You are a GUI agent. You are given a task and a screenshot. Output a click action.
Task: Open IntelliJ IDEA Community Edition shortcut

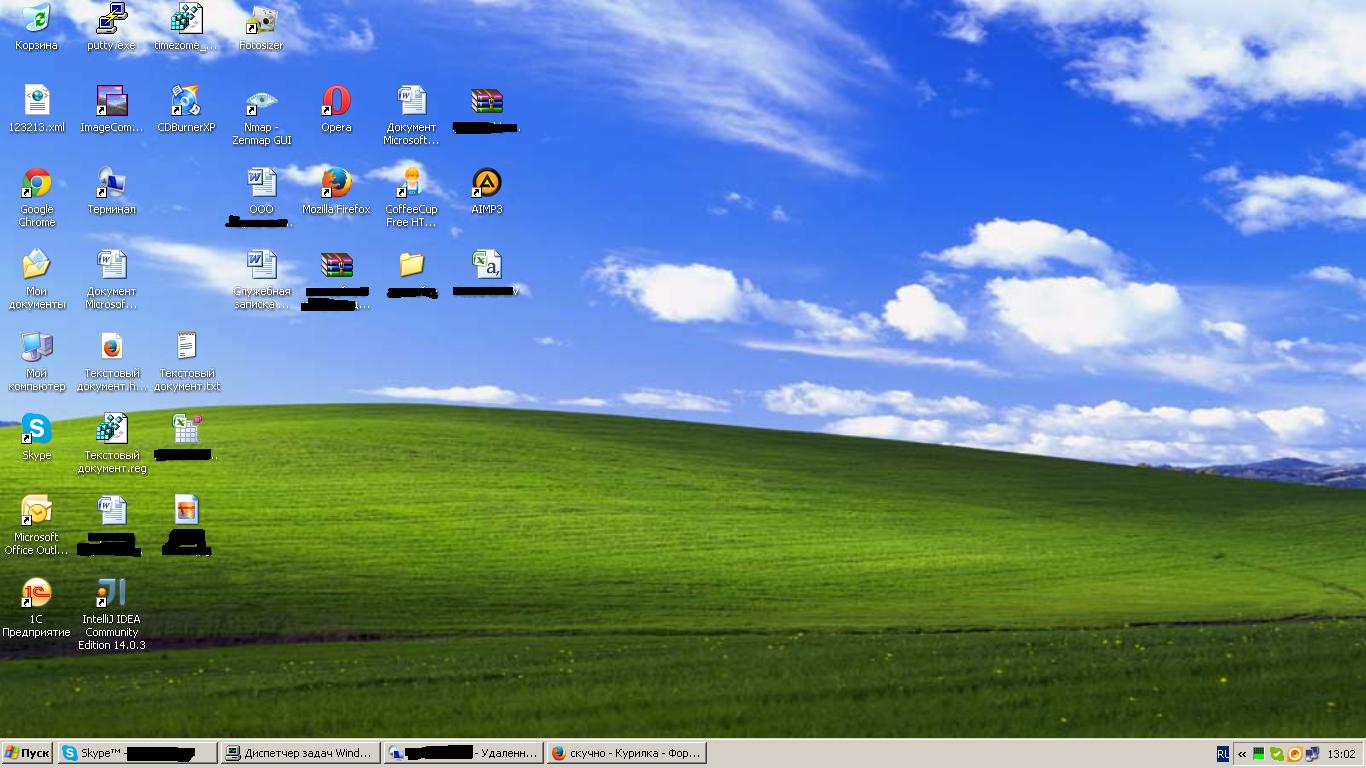111,592
